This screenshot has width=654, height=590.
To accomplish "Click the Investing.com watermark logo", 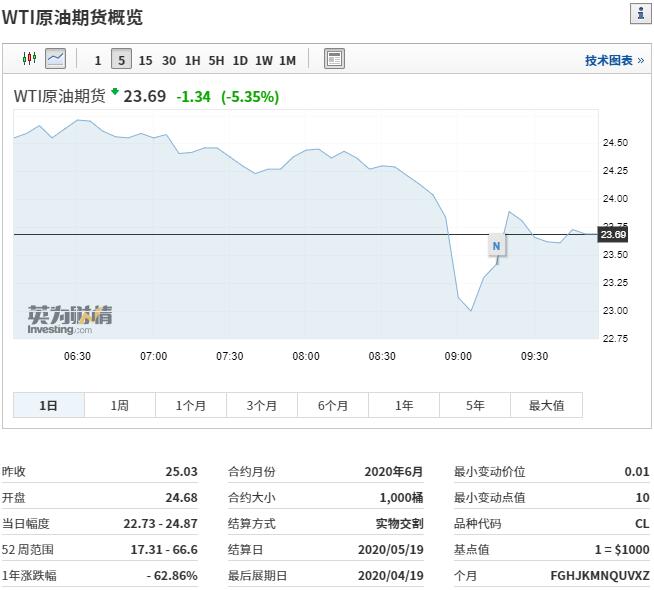I will [x=69, y=319].
